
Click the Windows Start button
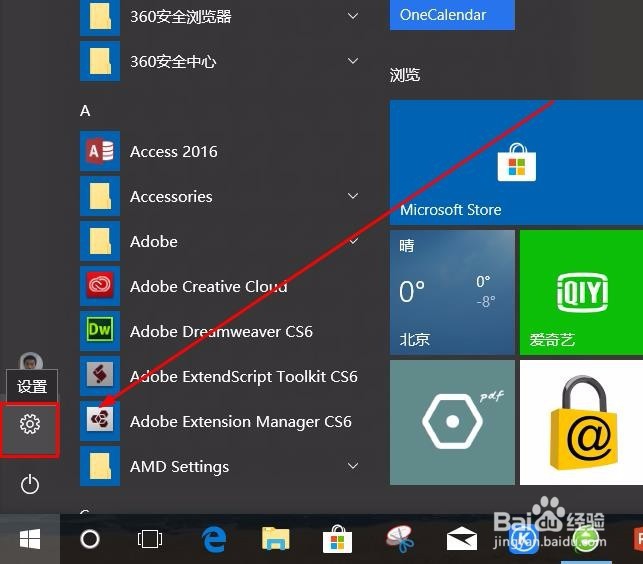30,539
